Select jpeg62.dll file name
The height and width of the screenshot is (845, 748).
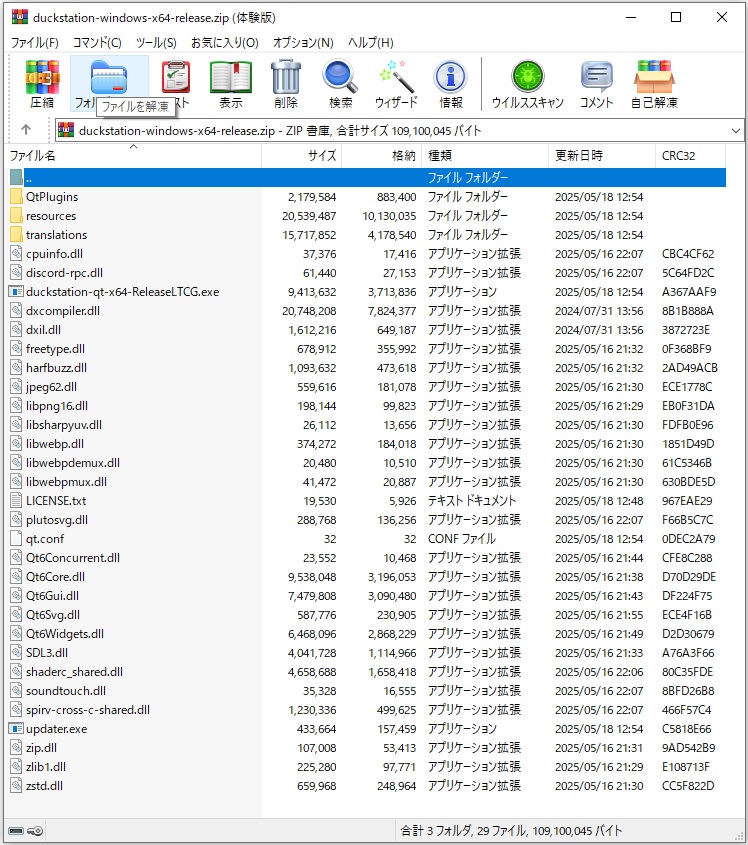(51, 386)
